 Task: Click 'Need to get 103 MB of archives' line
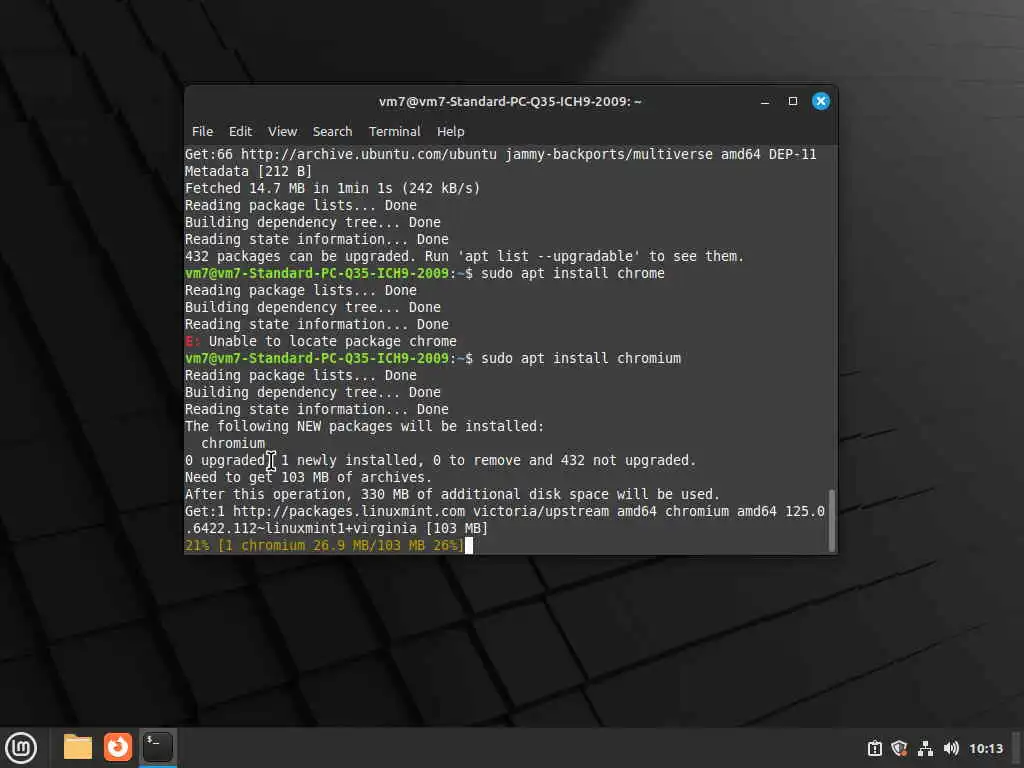click(x=308, y=477)
